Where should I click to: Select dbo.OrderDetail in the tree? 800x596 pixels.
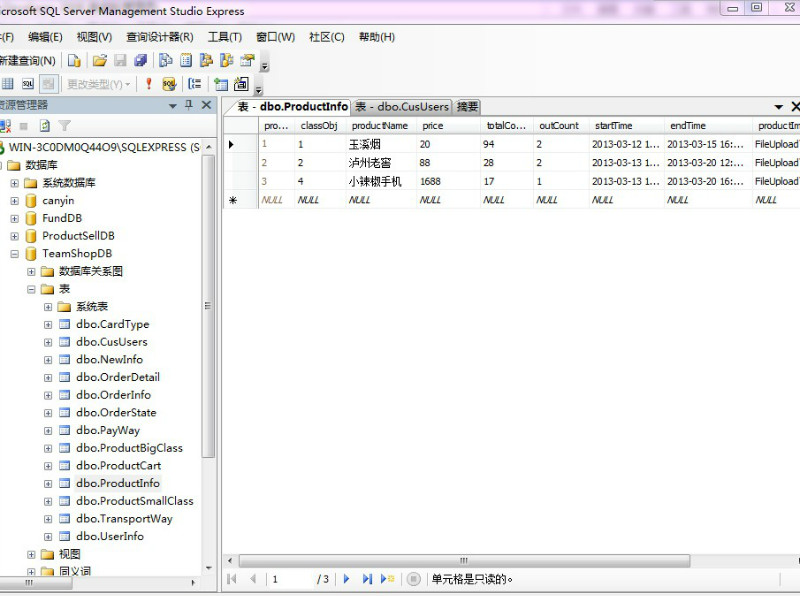point(117,377)
